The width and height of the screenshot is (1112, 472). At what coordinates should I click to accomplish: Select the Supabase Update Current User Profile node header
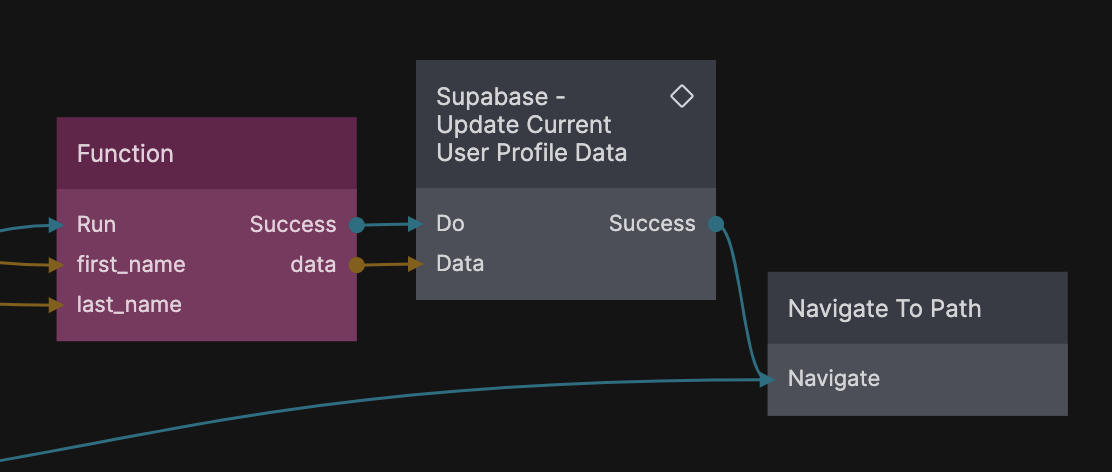pyautogui.click(x=531, y=124)
